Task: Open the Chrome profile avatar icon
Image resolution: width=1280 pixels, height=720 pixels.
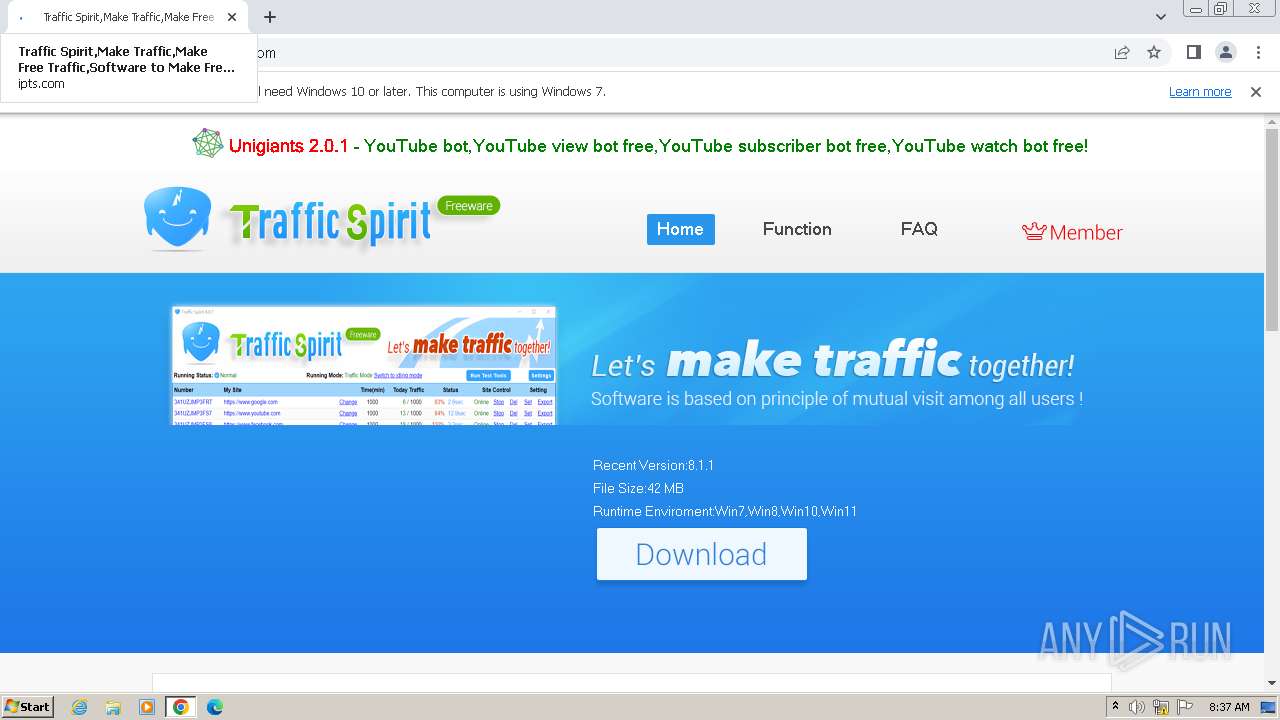Action: point(1225,52)
